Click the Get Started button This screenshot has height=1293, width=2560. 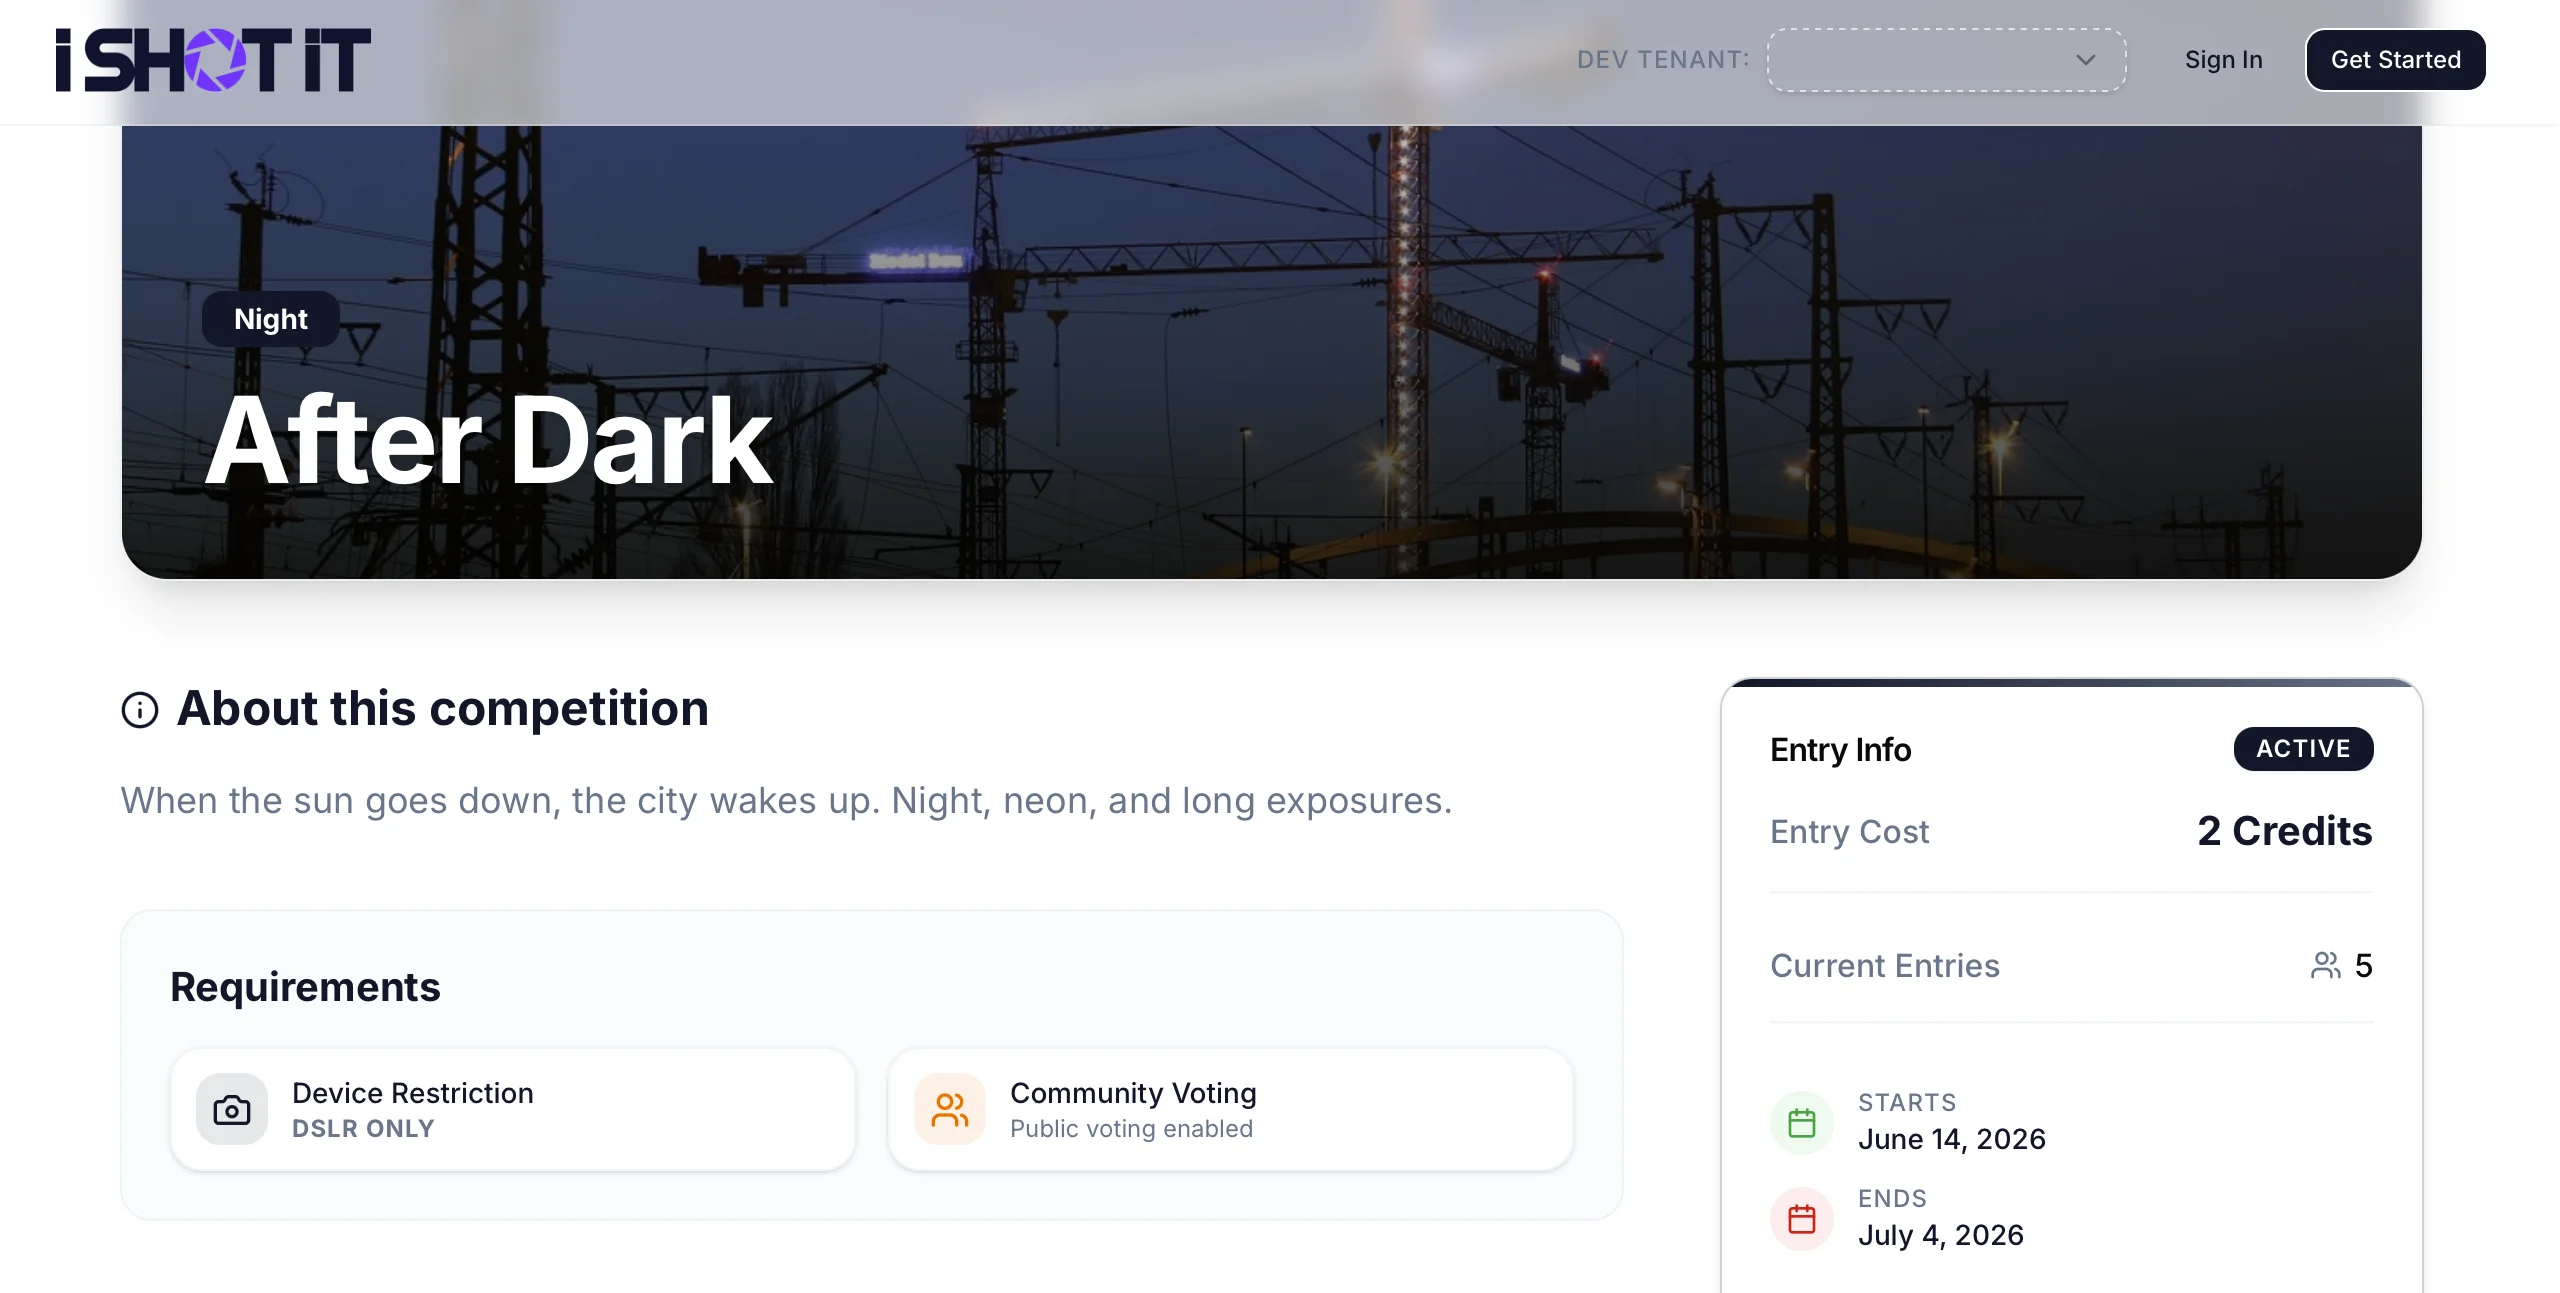(2395, 60)
